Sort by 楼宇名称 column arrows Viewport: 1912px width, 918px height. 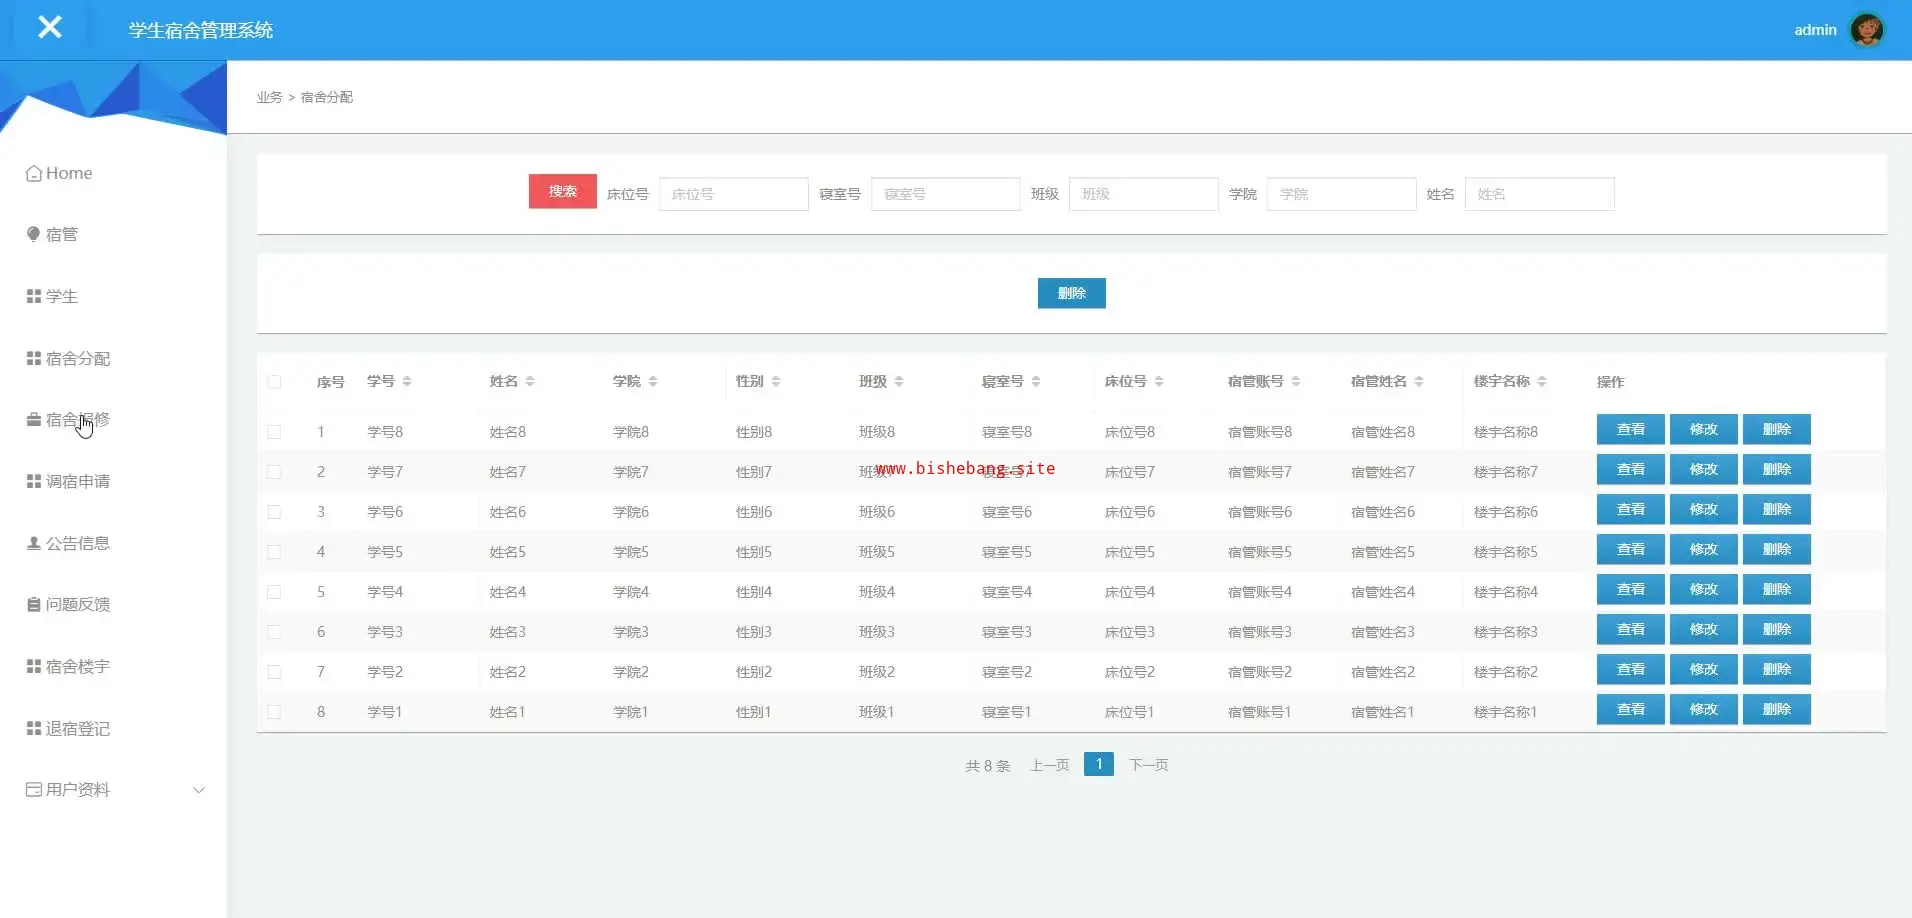(1542, 381)
